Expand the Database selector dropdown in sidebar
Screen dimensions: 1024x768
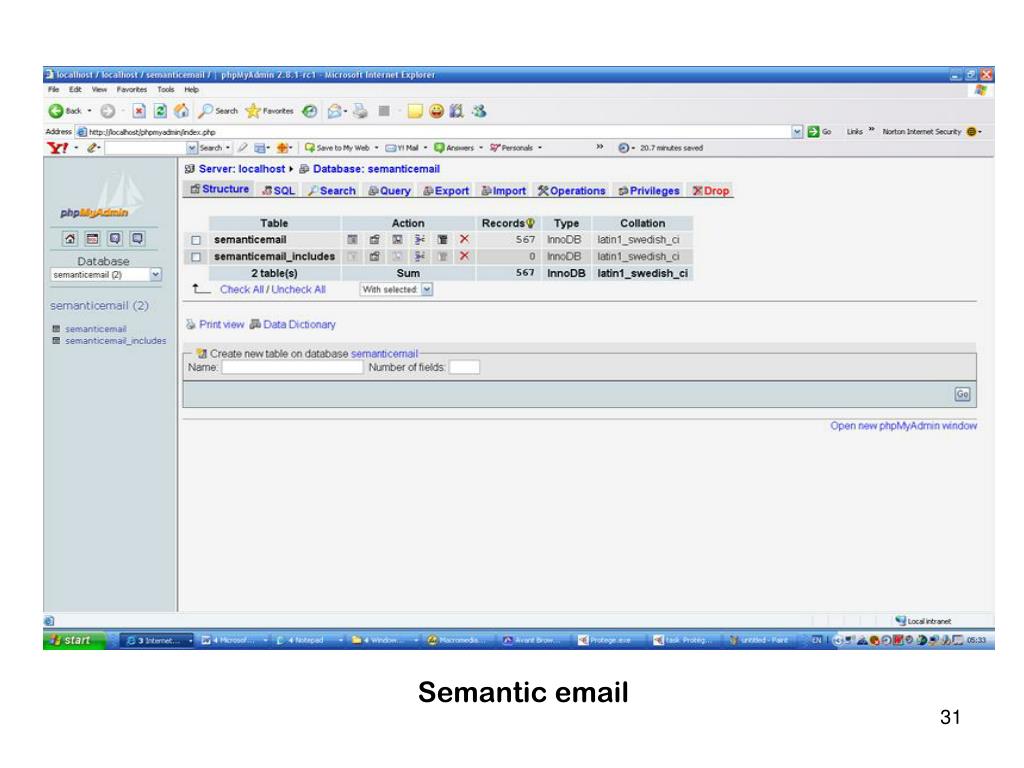click(155, 274)
